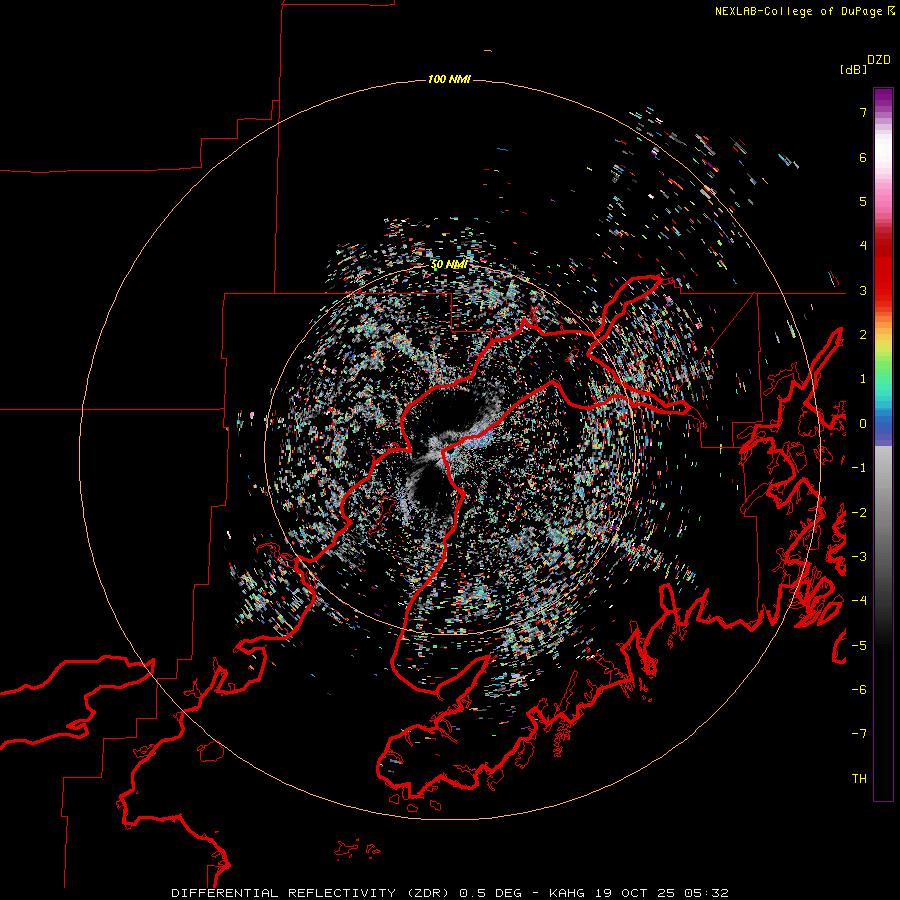Click the 100 NMI range ring label
This screenshot has width=900, height=900.
tap(449, 79)
